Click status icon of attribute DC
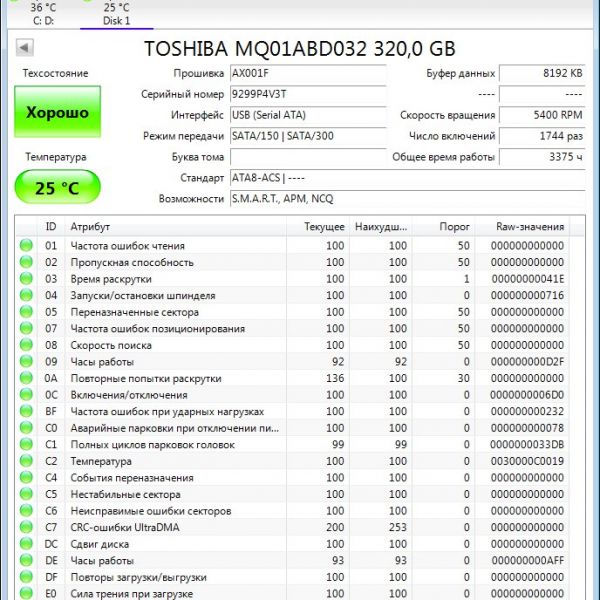600x600 pixels. click(x=26, y=544)
